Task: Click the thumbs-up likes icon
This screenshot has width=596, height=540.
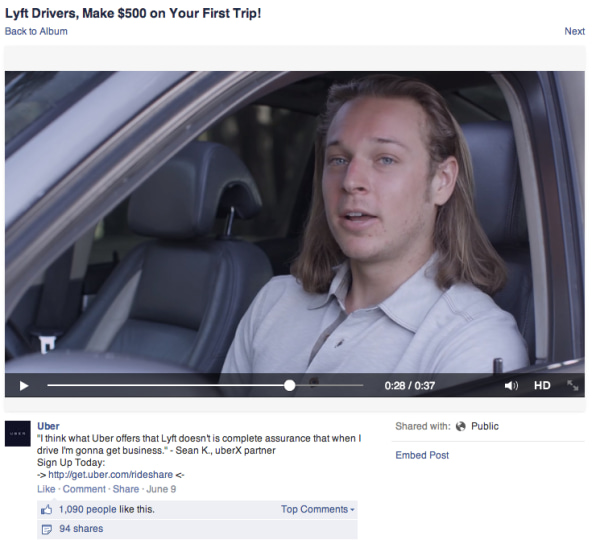Action: tap(46, 510)
